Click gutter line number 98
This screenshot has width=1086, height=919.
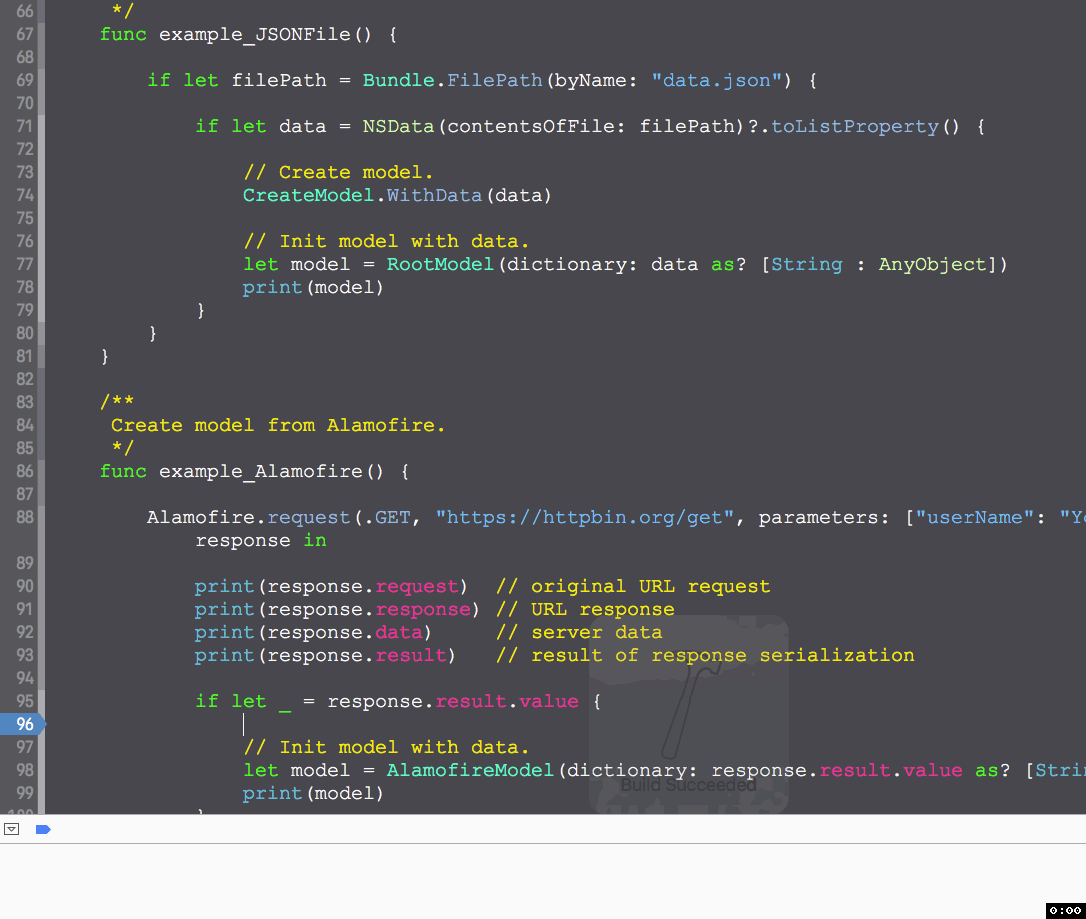point(25,770)
